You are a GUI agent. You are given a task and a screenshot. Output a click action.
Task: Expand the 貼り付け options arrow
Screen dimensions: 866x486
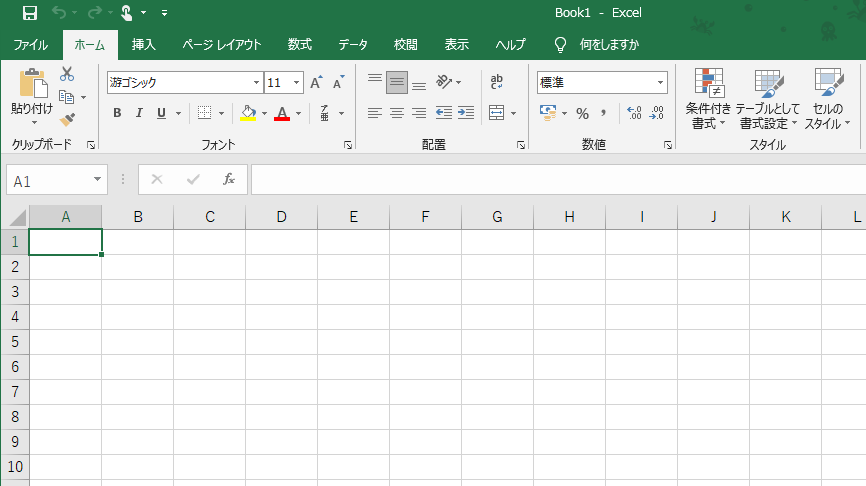point(33,122)
